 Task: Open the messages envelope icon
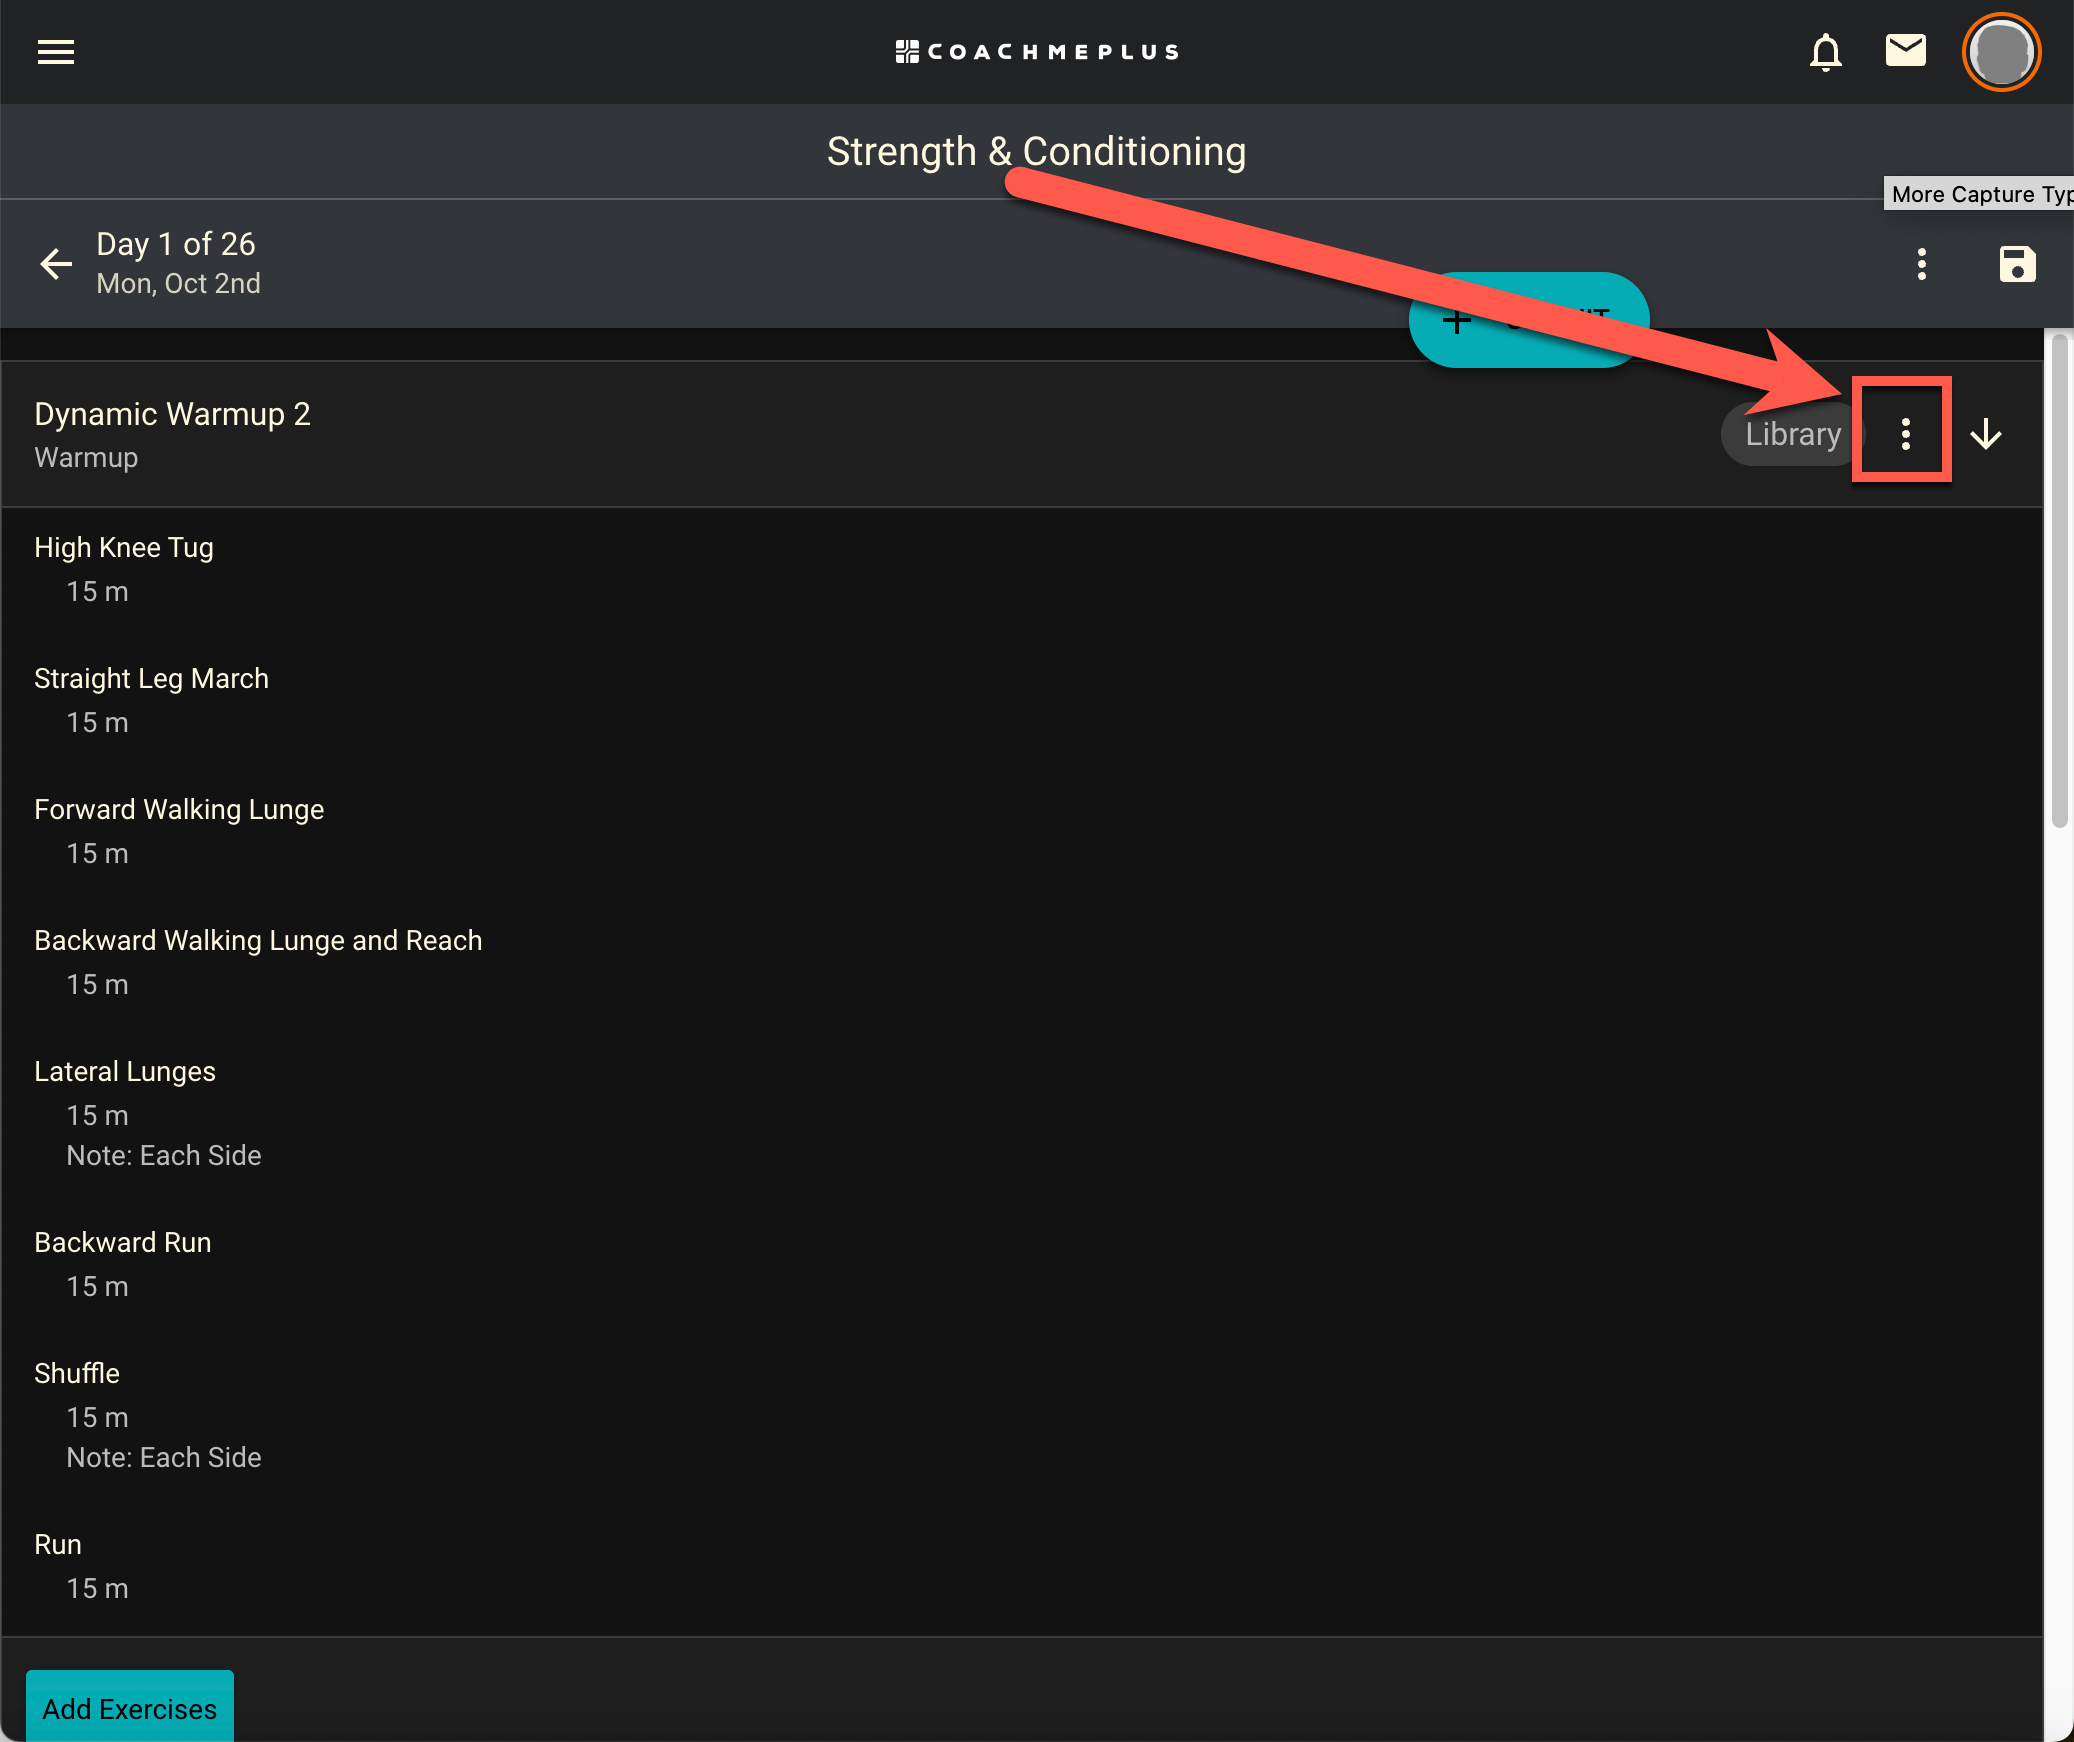1905,50
